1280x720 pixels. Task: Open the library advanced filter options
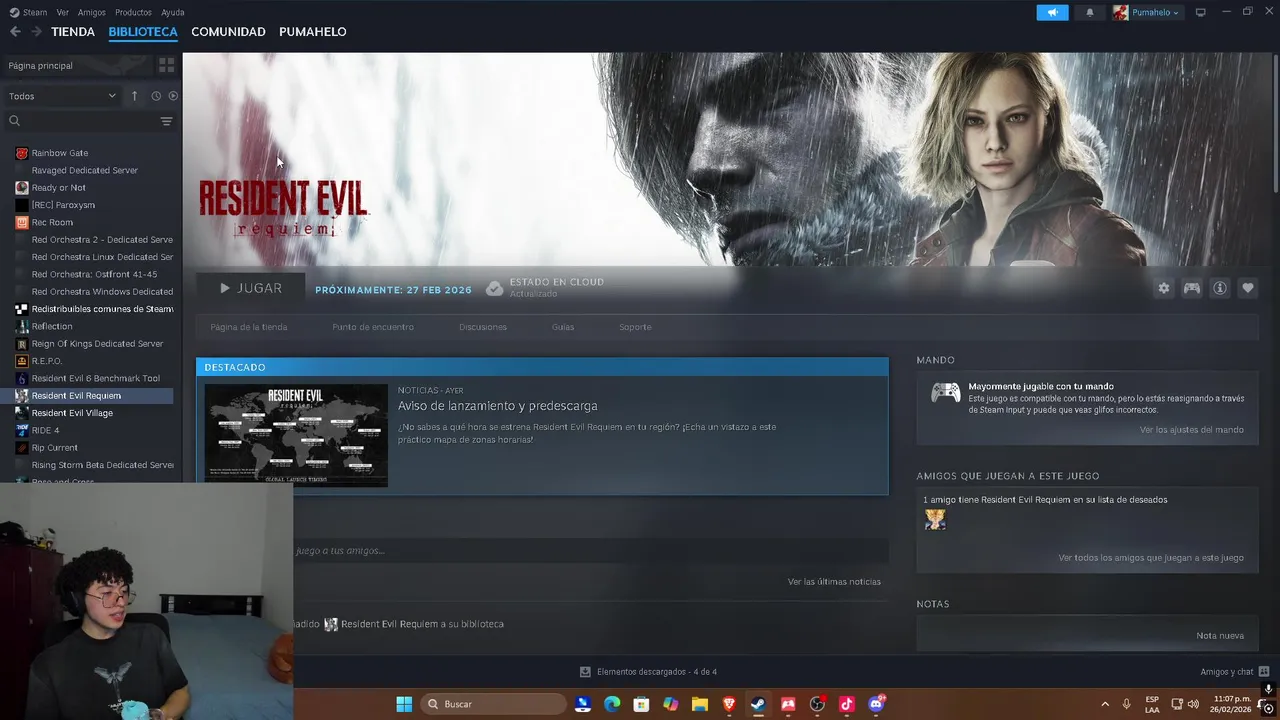(x=166, y=121)
